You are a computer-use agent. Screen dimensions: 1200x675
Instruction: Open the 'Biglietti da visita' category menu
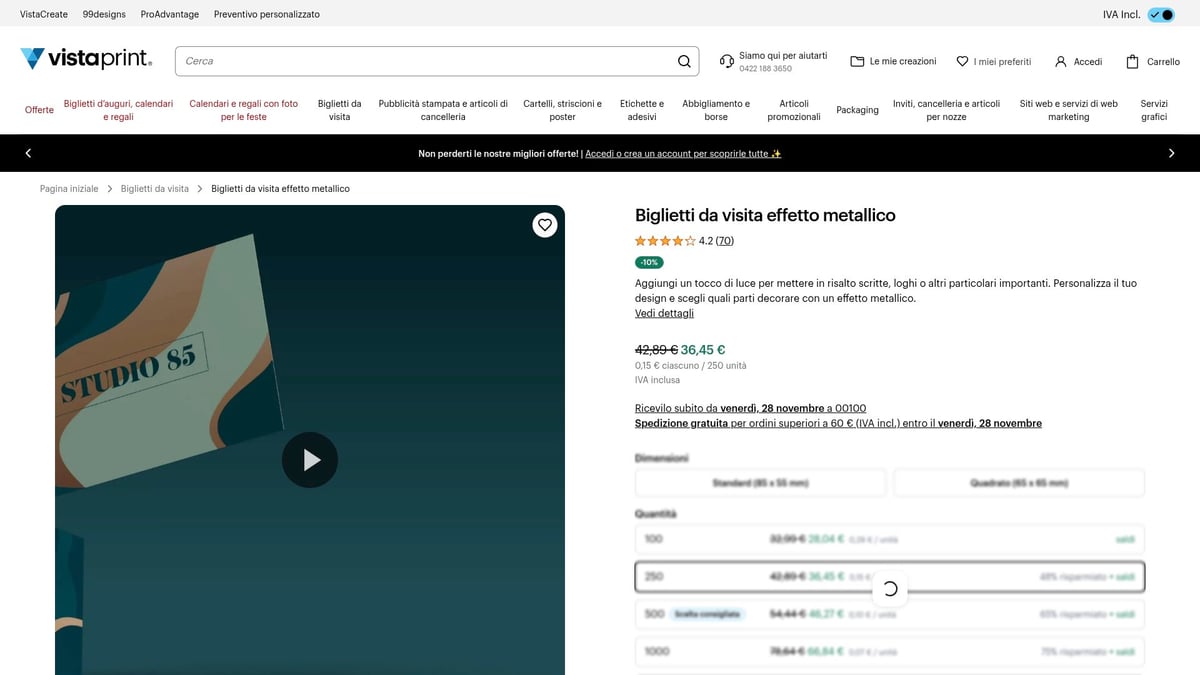(339, 110)
